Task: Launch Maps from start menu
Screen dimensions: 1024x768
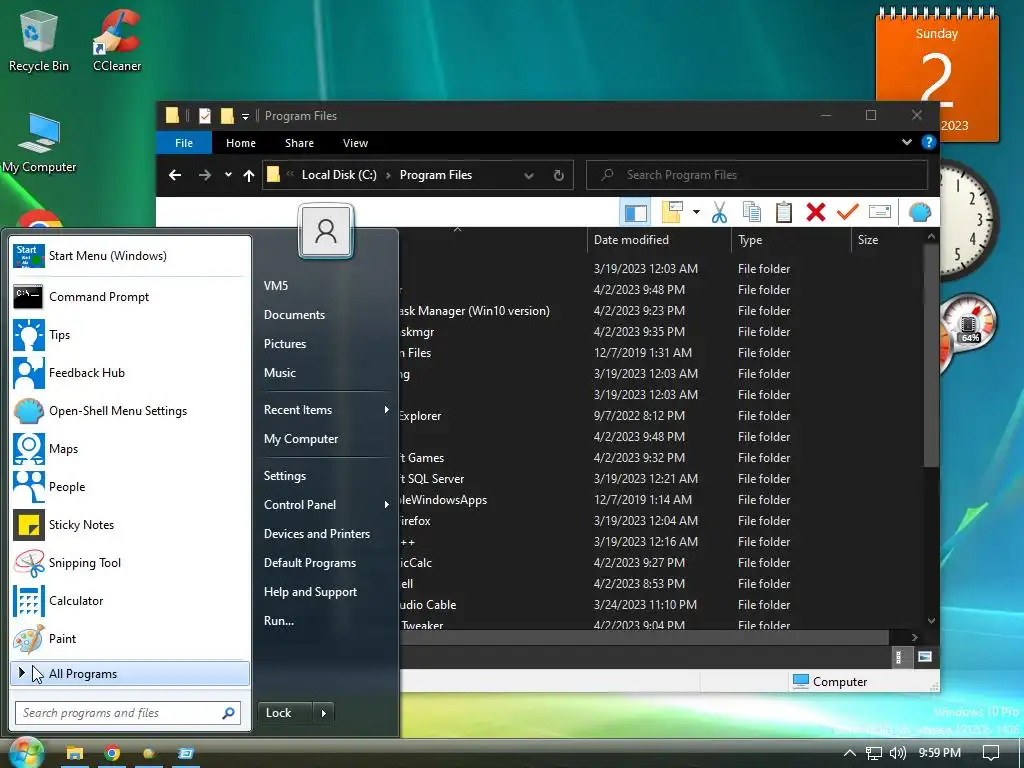Action: 130,449
